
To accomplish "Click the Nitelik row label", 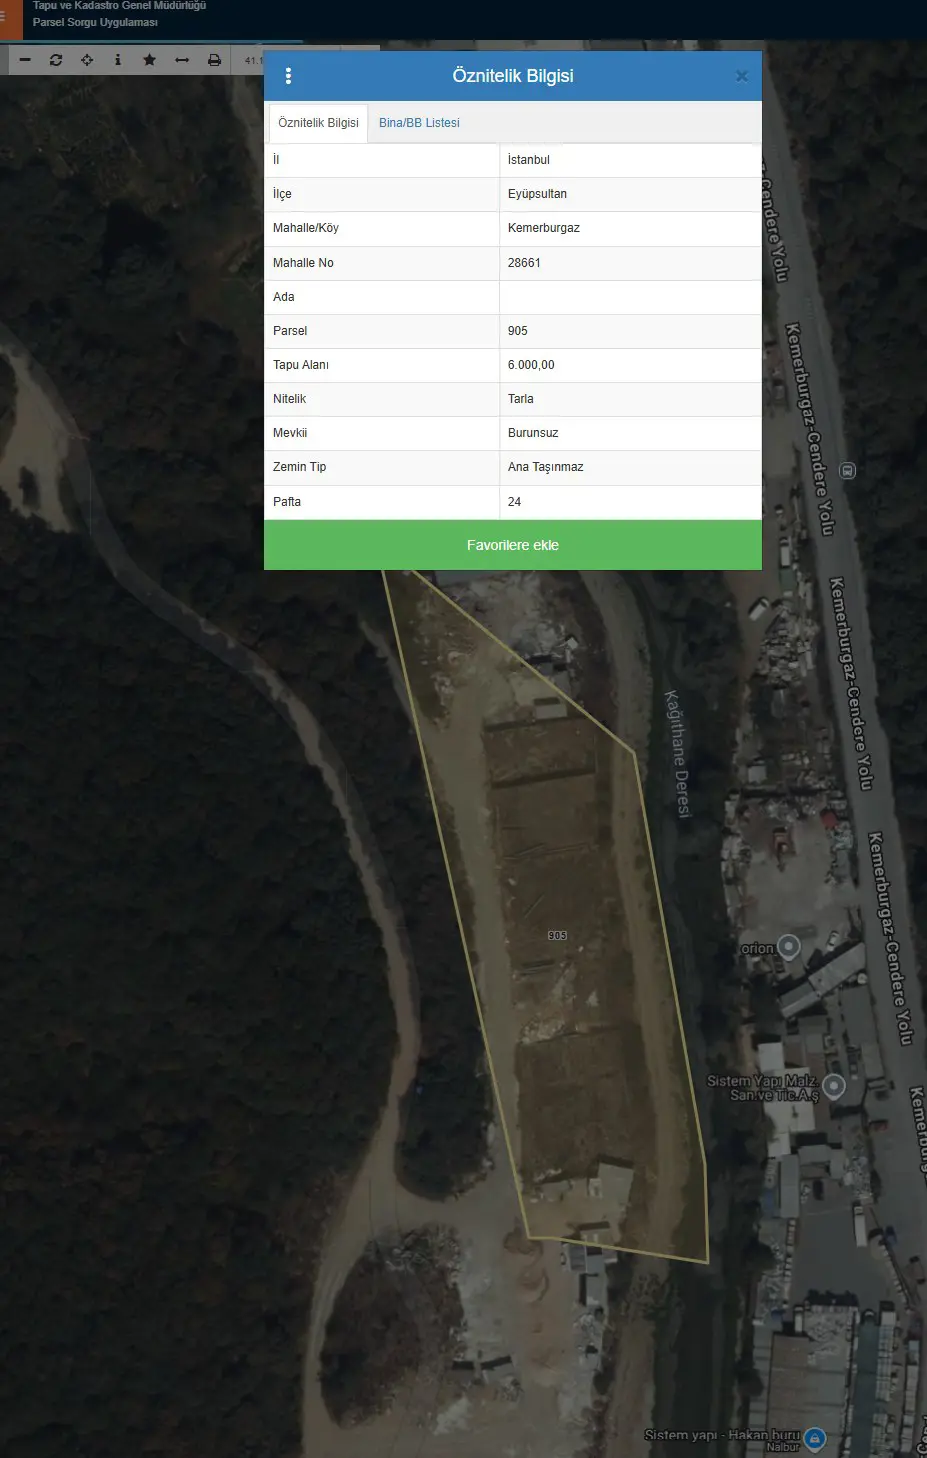I will (290, 399).
